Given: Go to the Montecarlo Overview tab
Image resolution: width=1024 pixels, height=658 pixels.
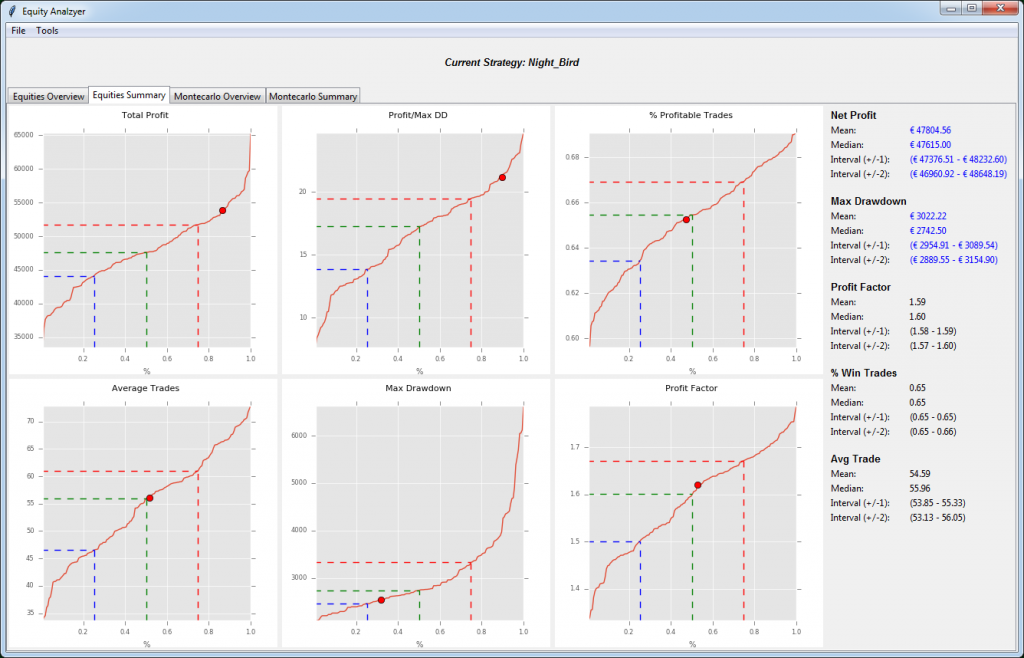Looking at the screenshot, I should [217, 96].
